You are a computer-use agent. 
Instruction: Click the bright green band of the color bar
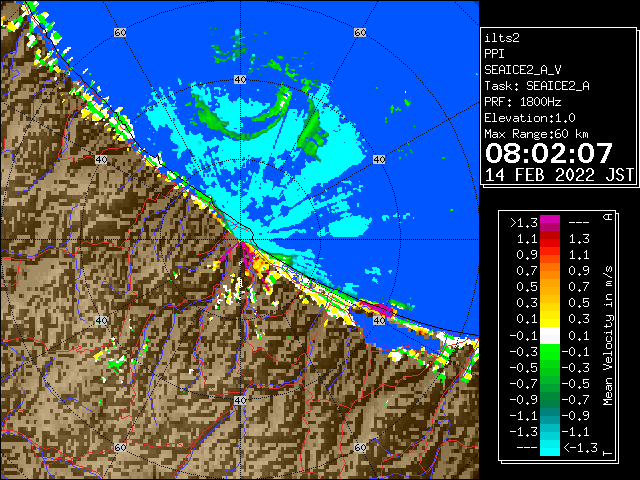pos(550,352)
